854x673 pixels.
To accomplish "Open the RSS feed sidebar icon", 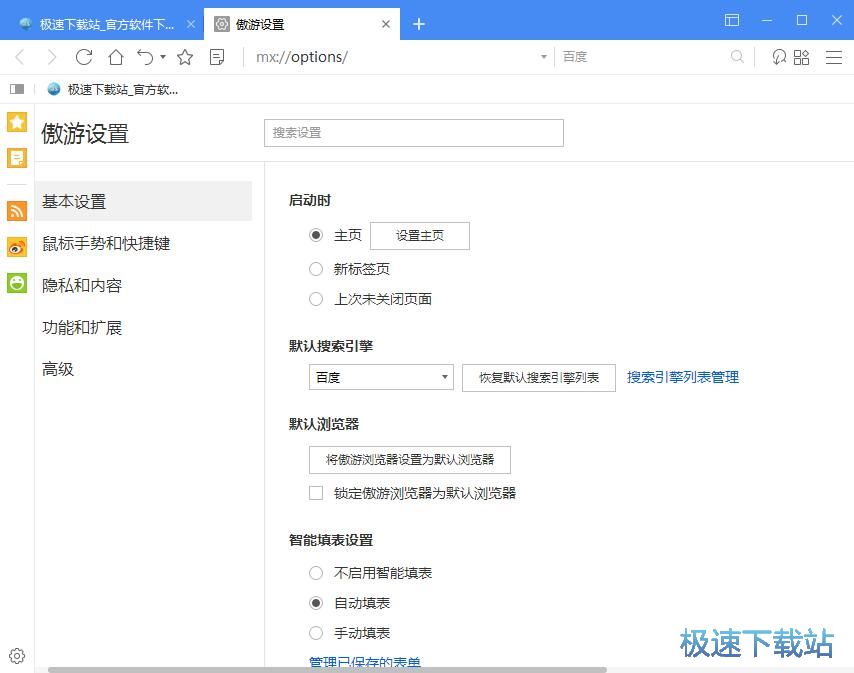I will (17, 211).
